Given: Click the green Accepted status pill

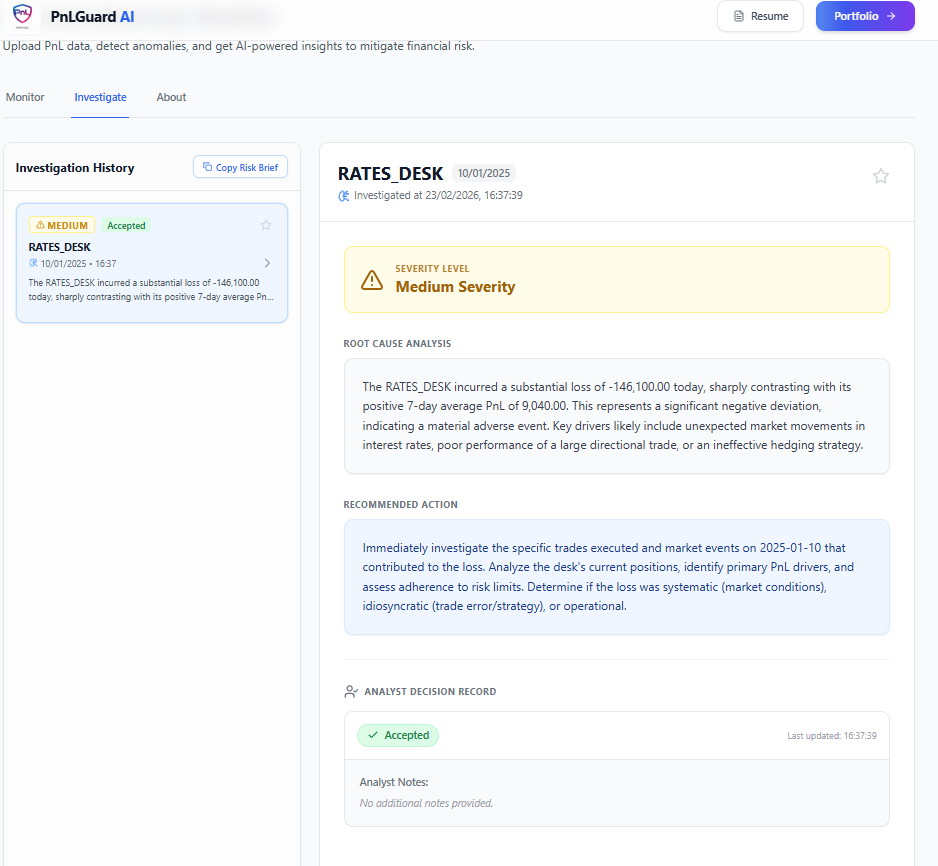Looking at the screenshot, I should click(x=398, y=735).
